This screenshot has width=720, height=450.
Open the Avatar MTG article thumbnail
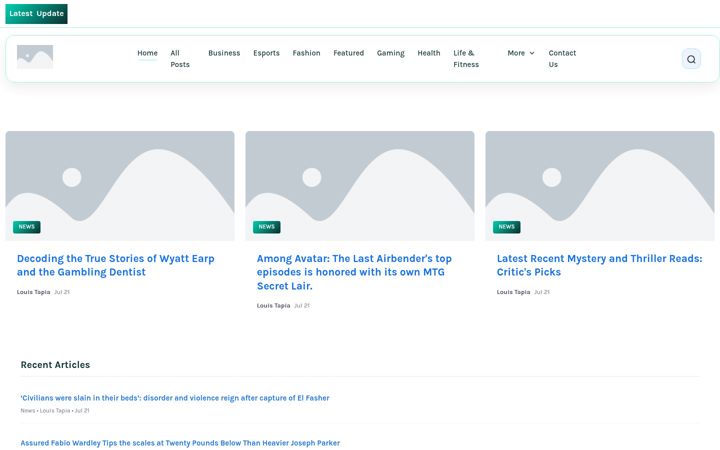[360, 186]
